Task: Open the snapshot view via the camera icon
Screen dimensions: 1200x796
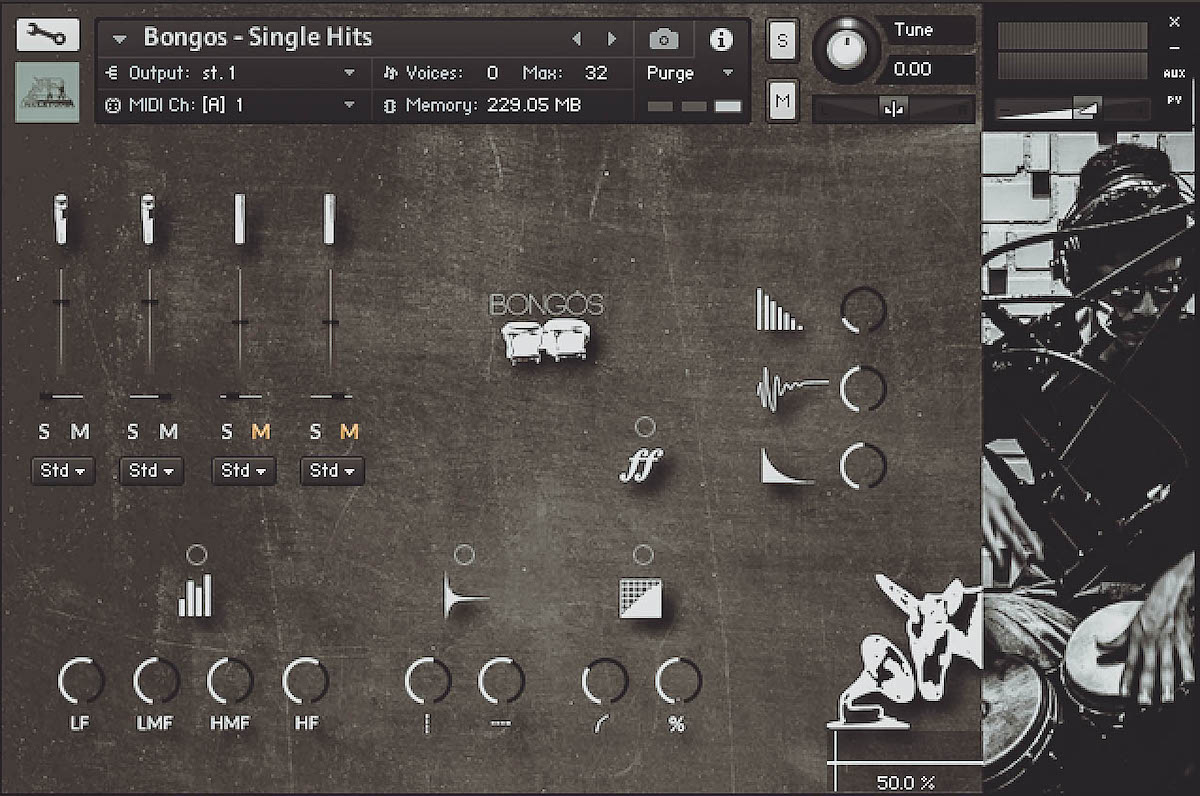Action: point(663,39)
